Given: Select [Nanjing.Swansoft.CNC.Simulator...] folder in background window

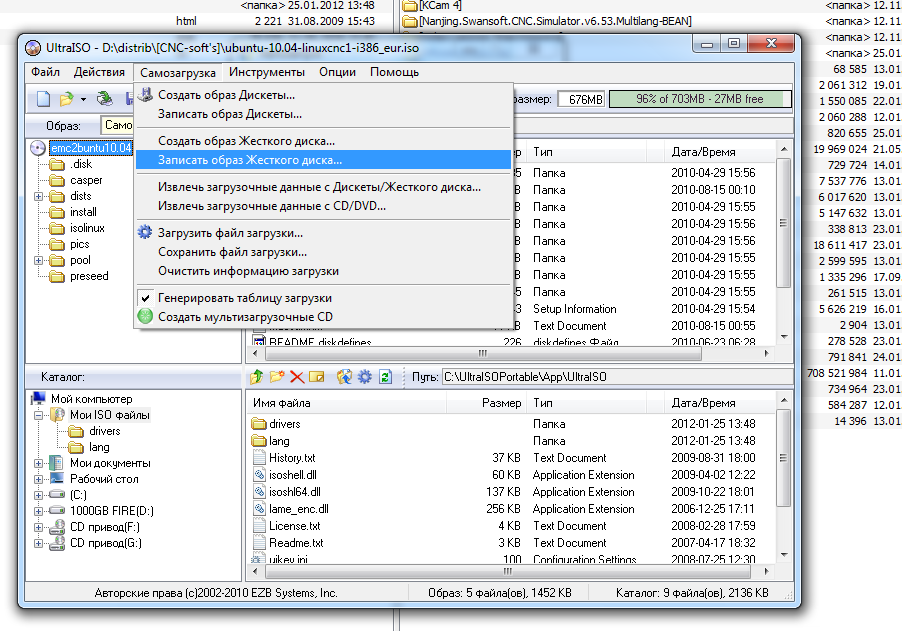Looking at the screenshot, I should pyautogui.click(x=555, y=21).
